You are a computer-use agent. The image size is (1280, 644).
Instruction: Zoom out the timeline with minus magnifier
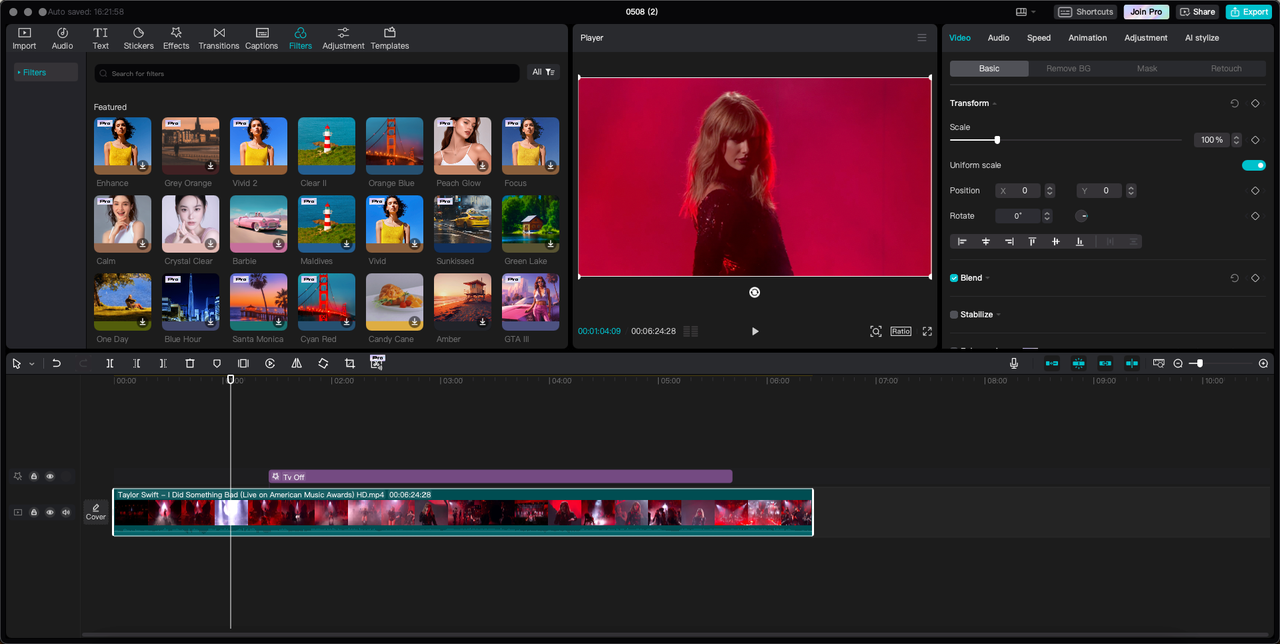[x=1178, y=364]
